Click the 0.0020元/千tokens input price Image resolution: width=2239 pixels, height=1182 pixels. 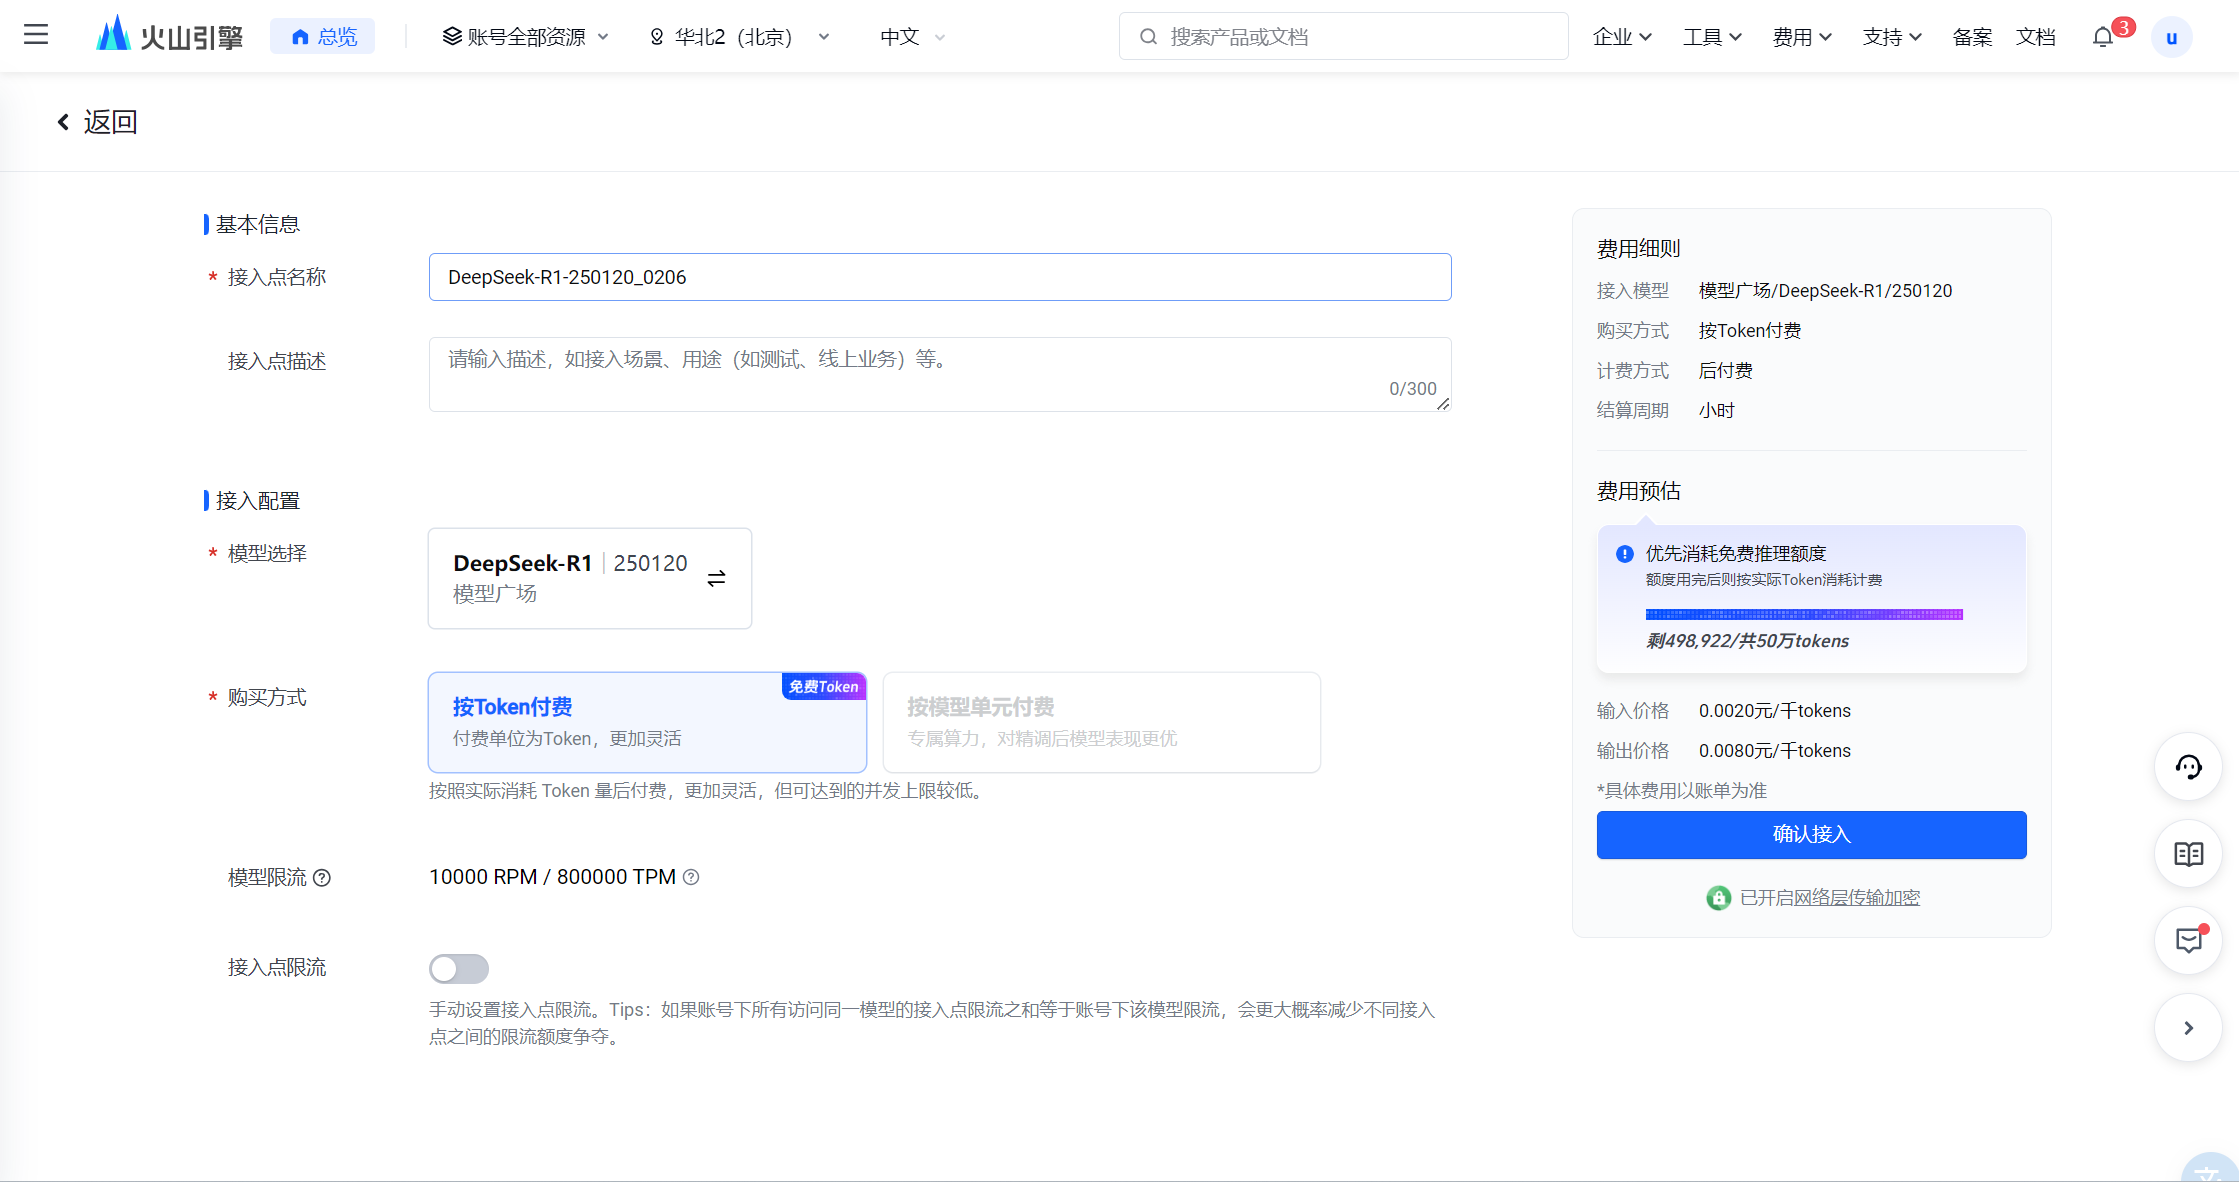coord(1774,711)
